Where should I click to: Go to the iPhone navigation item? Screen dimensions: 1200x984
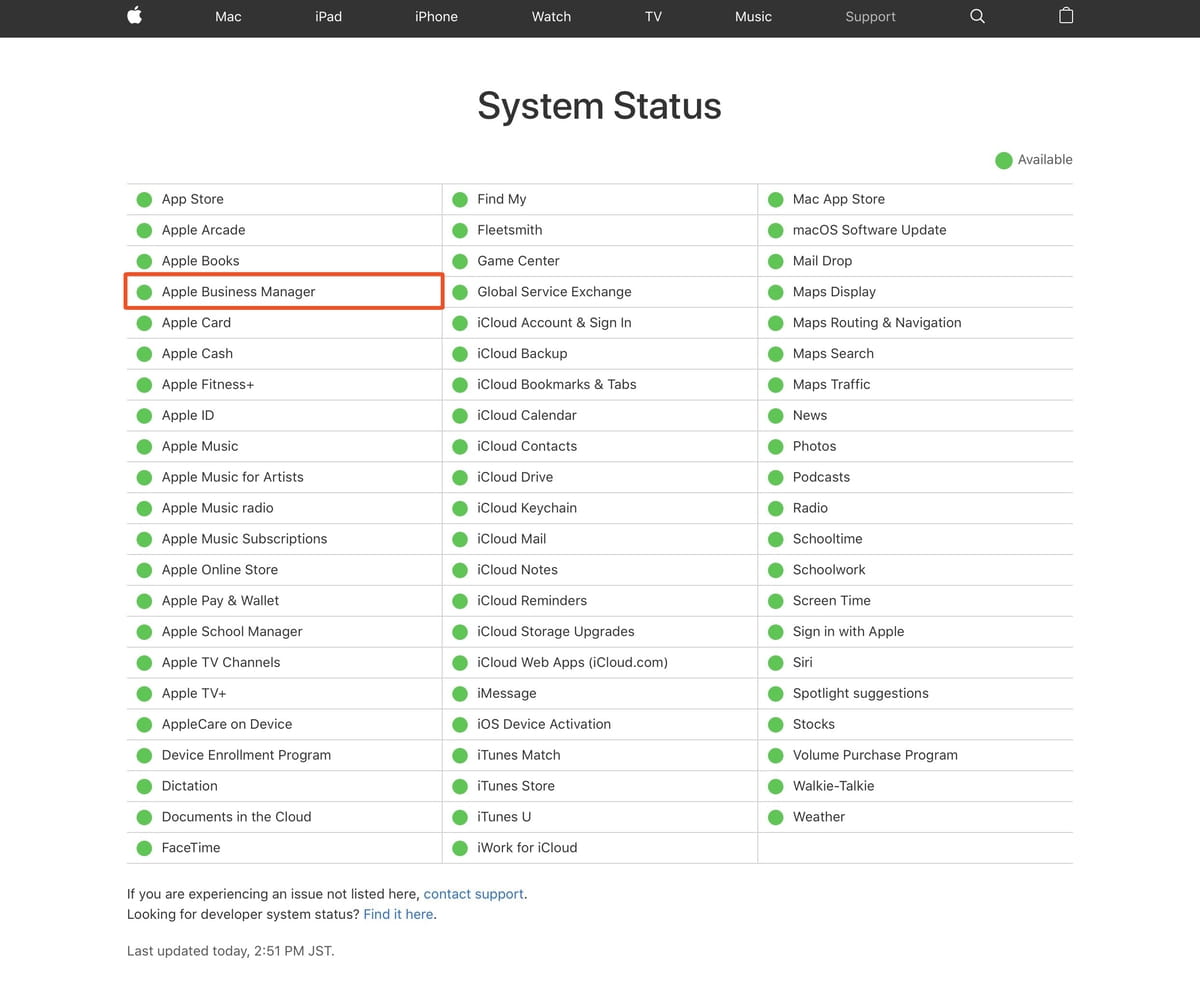pyautogui.click(x=436, y=16)
